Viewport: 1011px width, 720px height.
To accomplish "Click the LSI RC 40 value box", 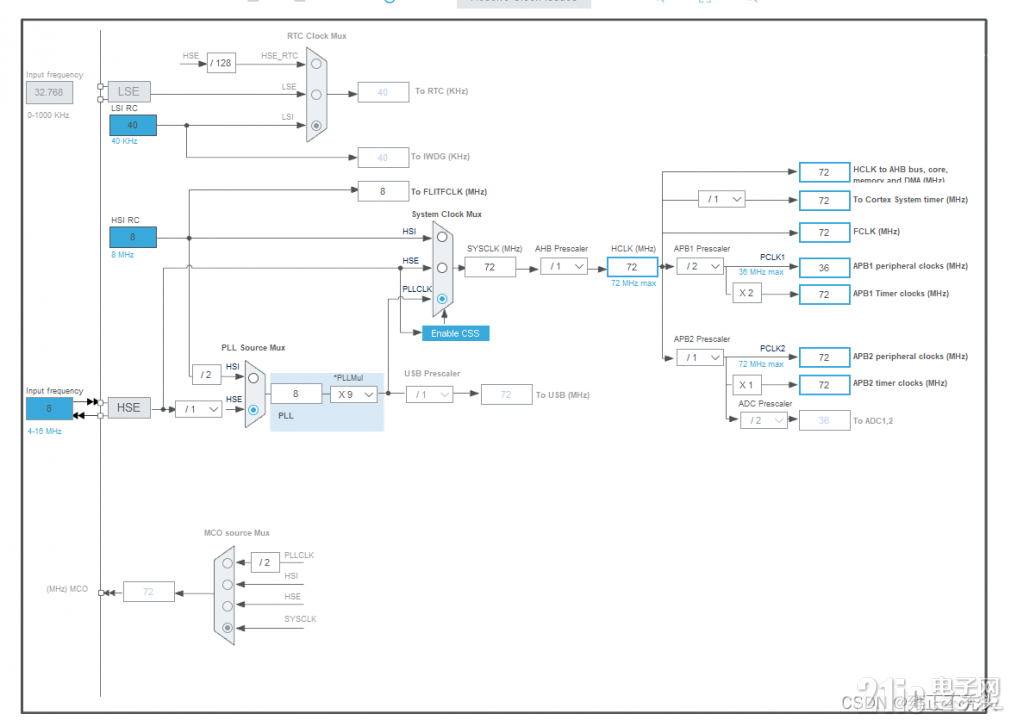I will pos(133,125).
